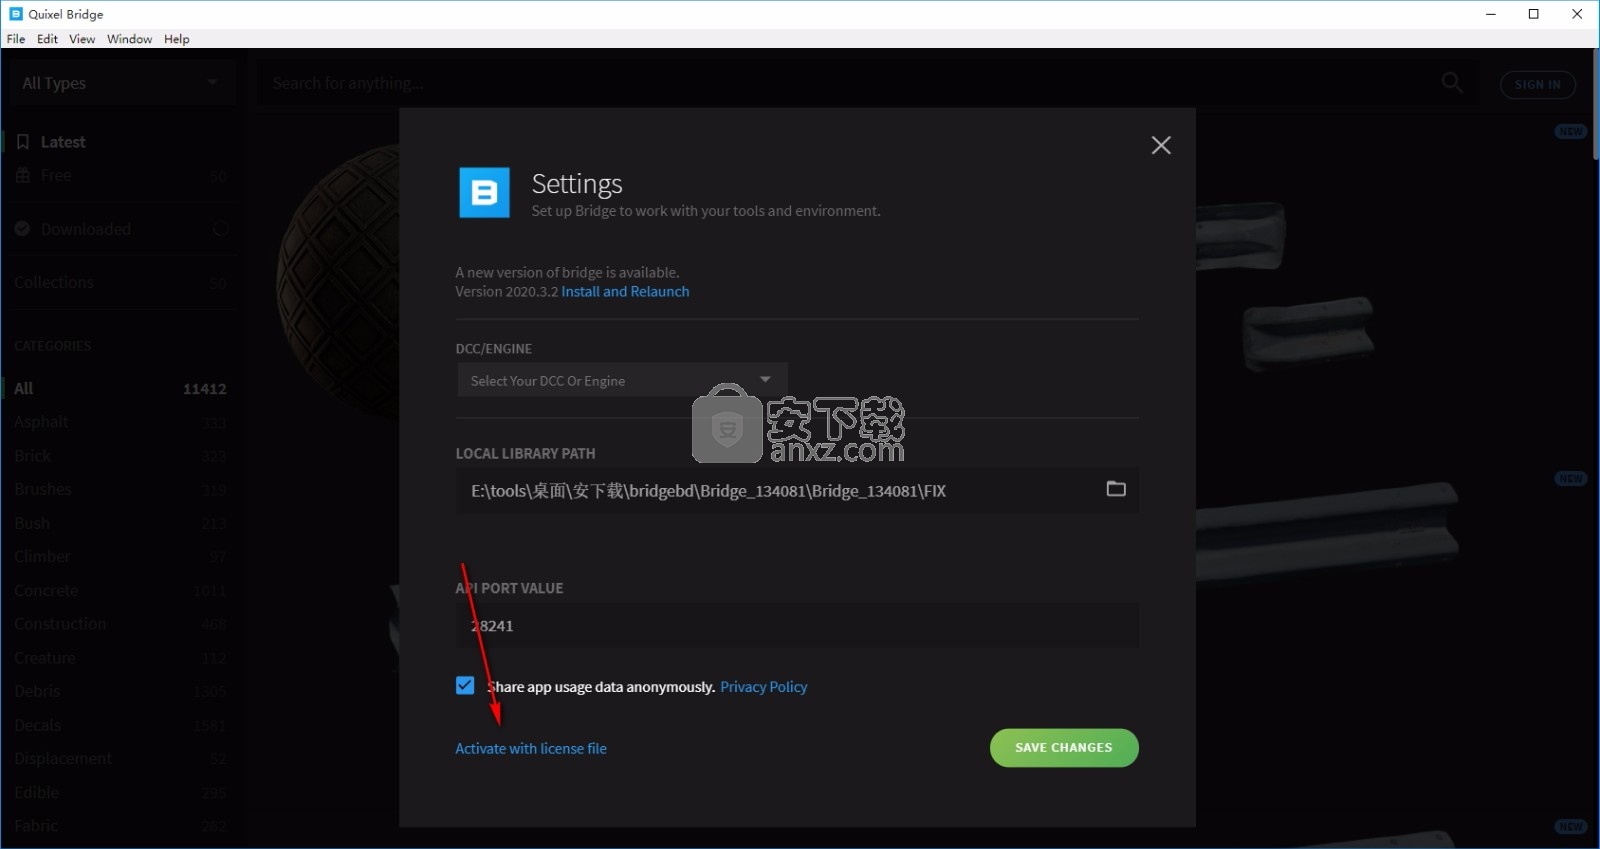This screenshot has width=1600, height=849.
Task: Click the Free sidebar label
Action: 56,176
